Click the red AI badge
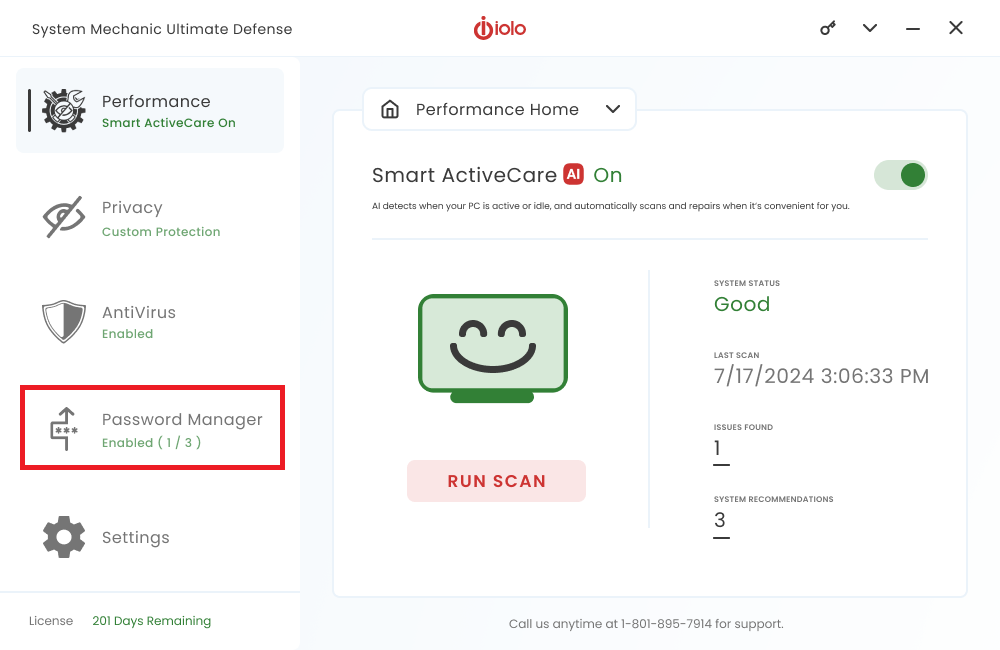 pyautogui.click(x=573, y=174)
